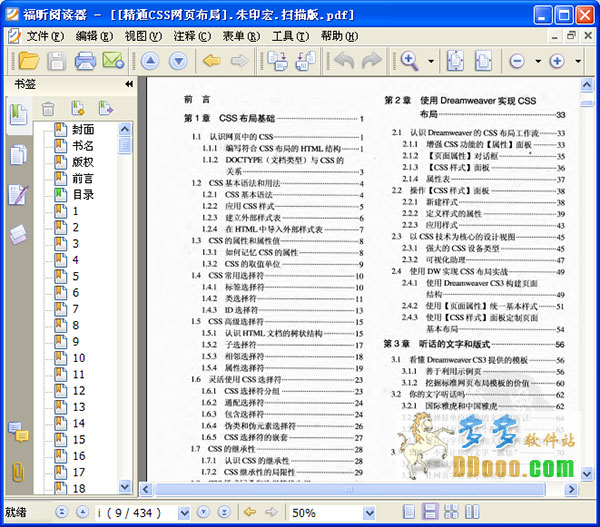Open the 表单 menu
600x527 pixels.
(241, 36)
